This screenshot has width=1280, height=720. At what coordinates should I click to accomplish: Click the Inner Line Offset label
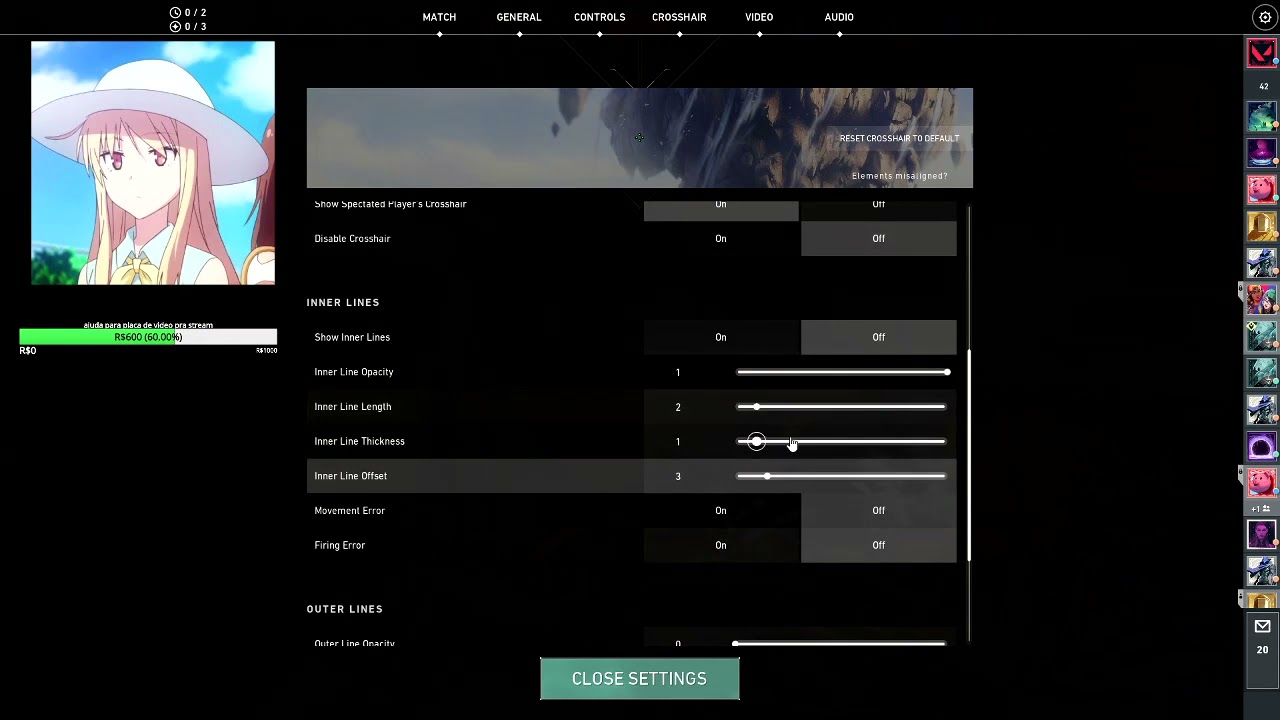(351, 476)
